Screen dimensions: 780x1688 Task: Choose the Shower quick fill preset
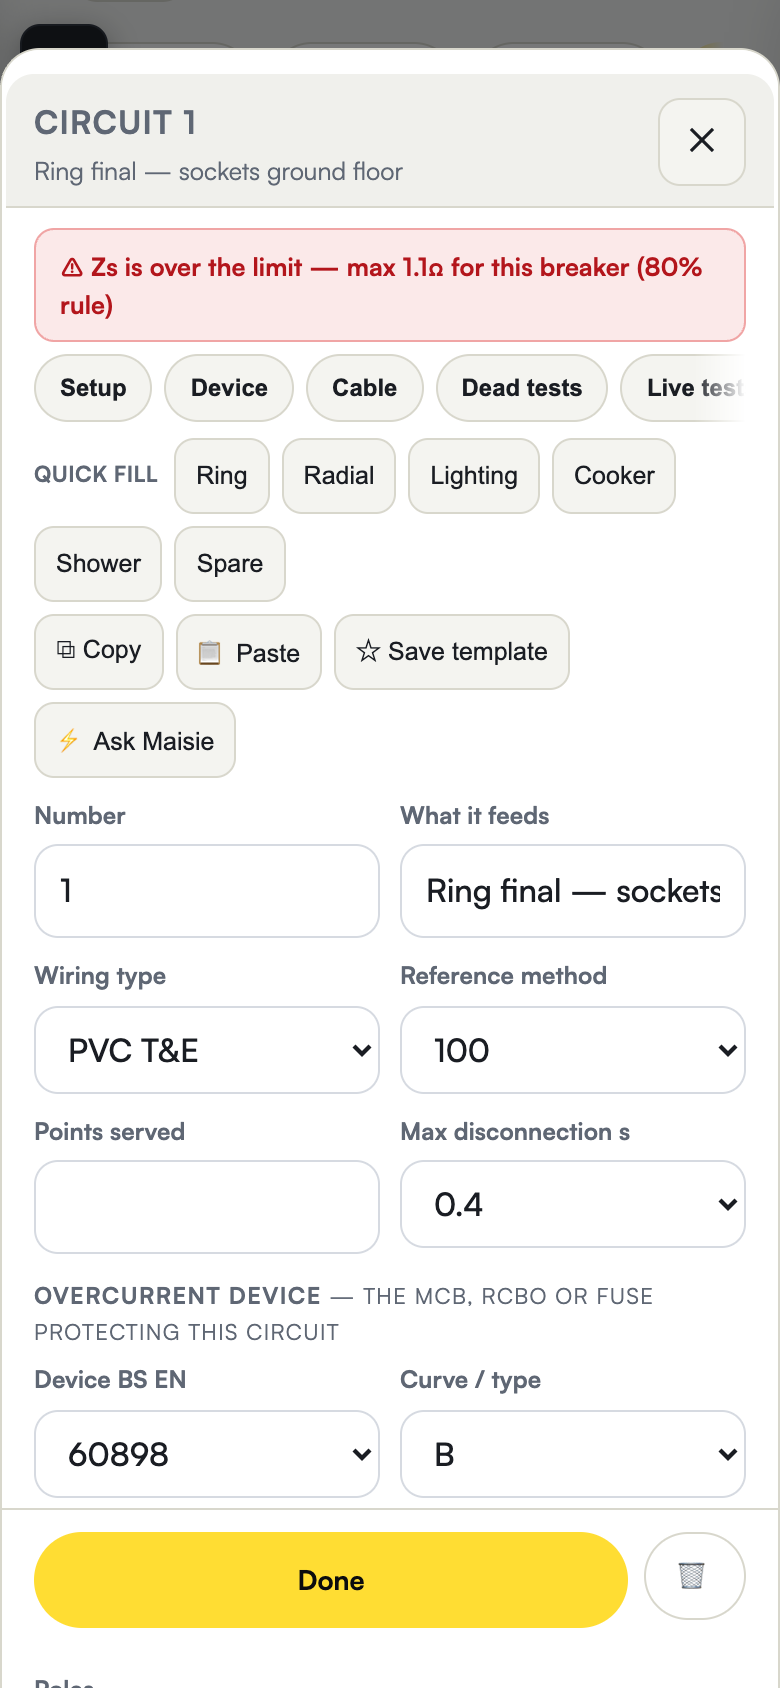[98, 564]
